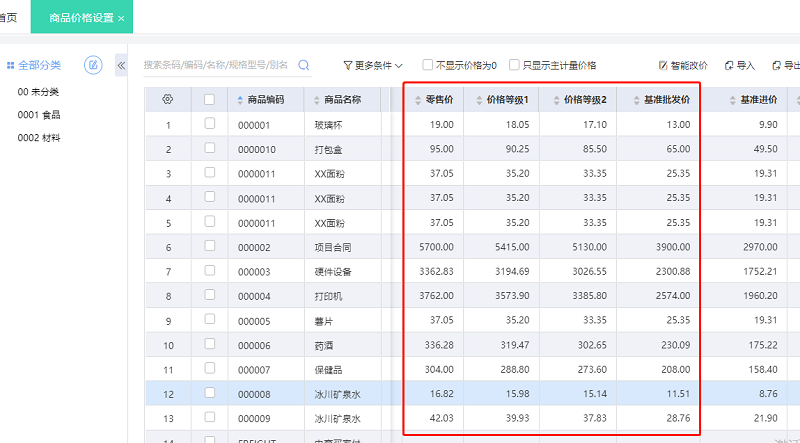Click the 导入 import icon
The image size is (800, 443).
[x=729, y=65]
